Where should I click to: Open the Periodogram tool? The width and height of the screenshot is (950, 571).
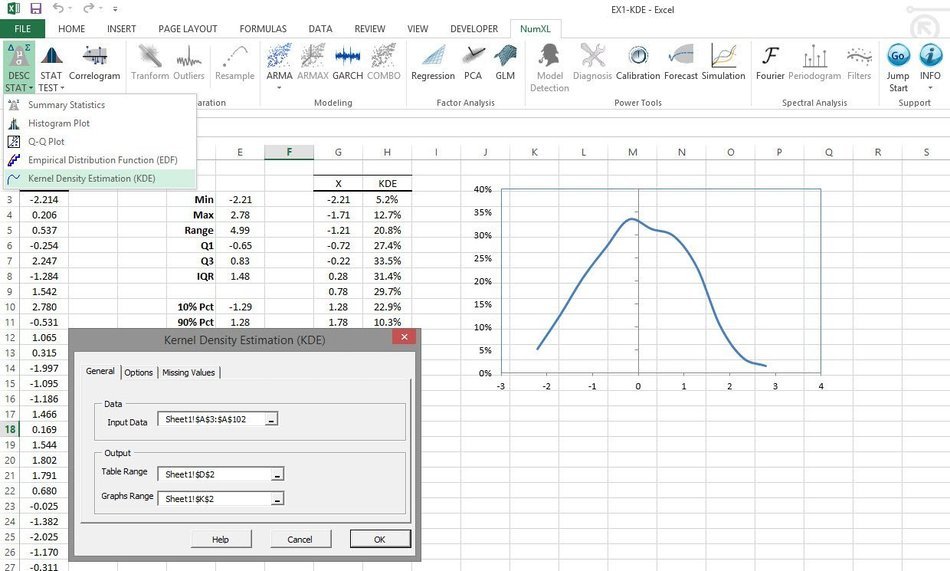click(814, 63)
